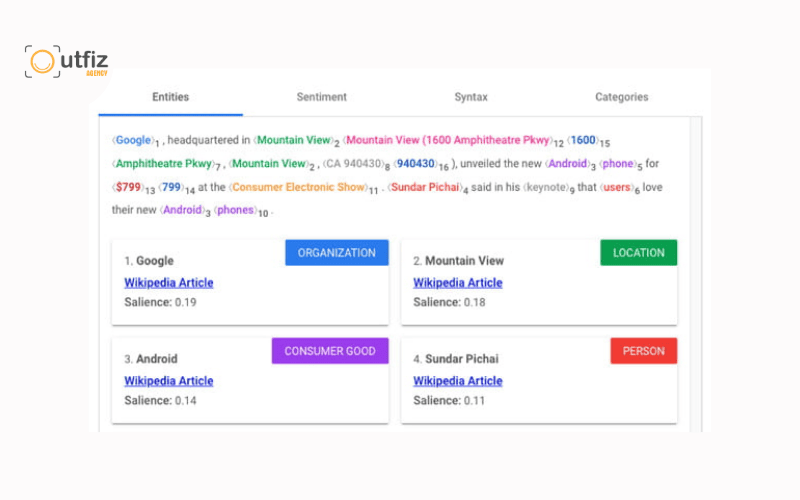Screen dimensions: 800x500
Task: Open Sundar Pichai's Wikipedia Article link
Action: click(458, 381)
